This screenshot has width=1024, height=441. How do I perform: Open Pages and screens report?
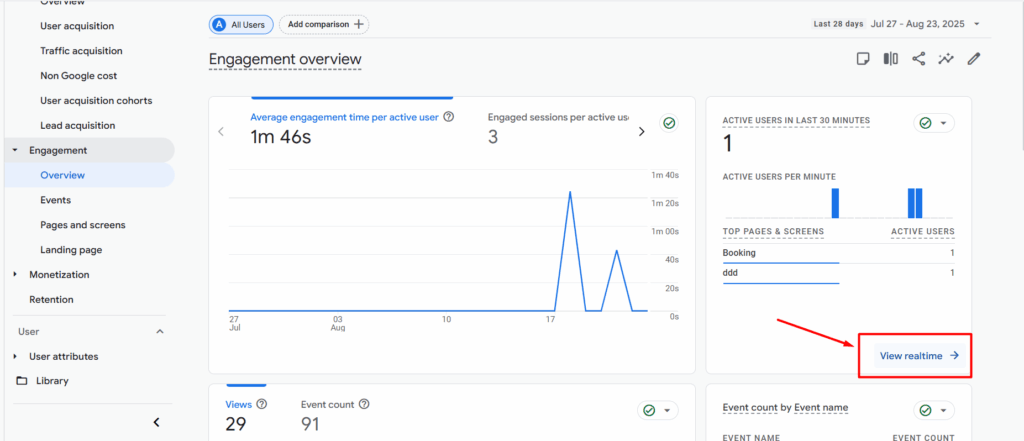[82, 225]
